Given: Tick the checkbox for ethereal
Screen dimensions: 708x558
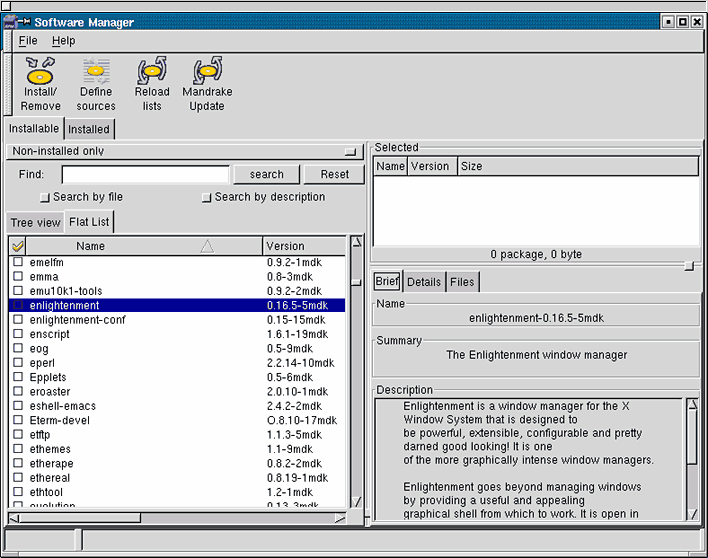Looking at the screenshot, I should (x=18, y=478).
